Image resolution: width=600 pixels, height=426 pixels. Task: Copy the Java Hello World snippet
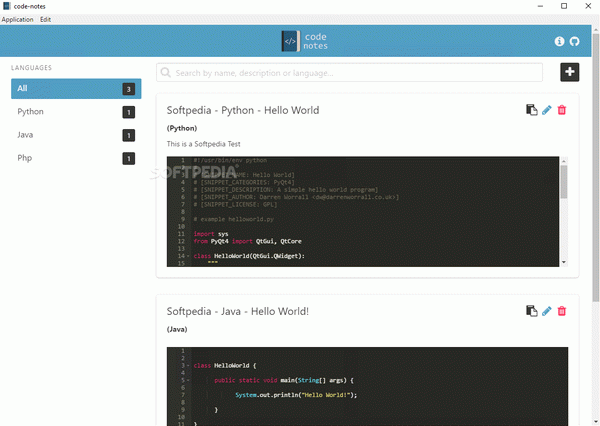click(531, 311)
